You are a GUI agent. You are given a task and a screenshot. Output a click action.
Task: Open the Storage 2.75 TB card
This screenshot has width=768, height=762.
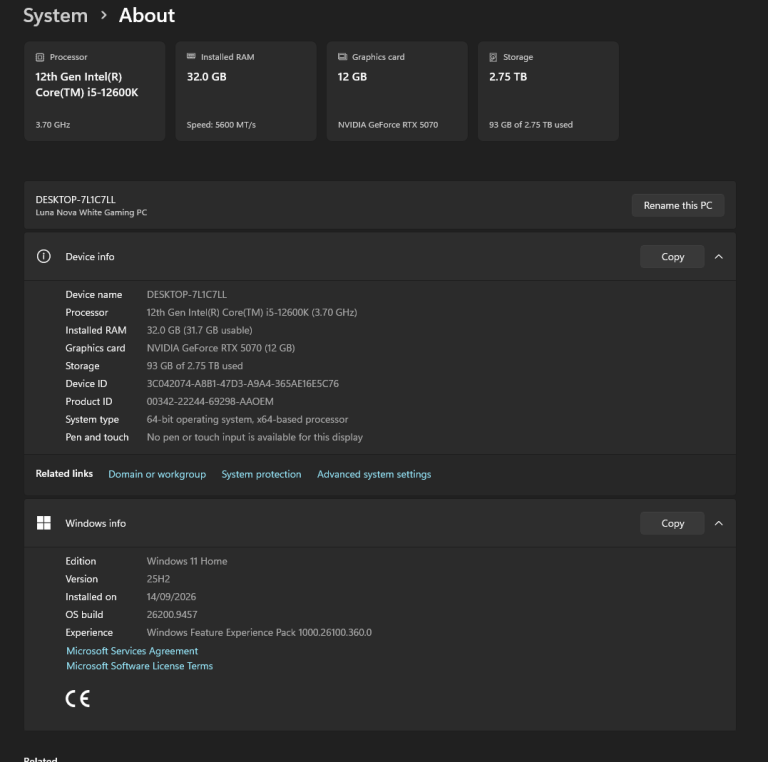(548, 91)
